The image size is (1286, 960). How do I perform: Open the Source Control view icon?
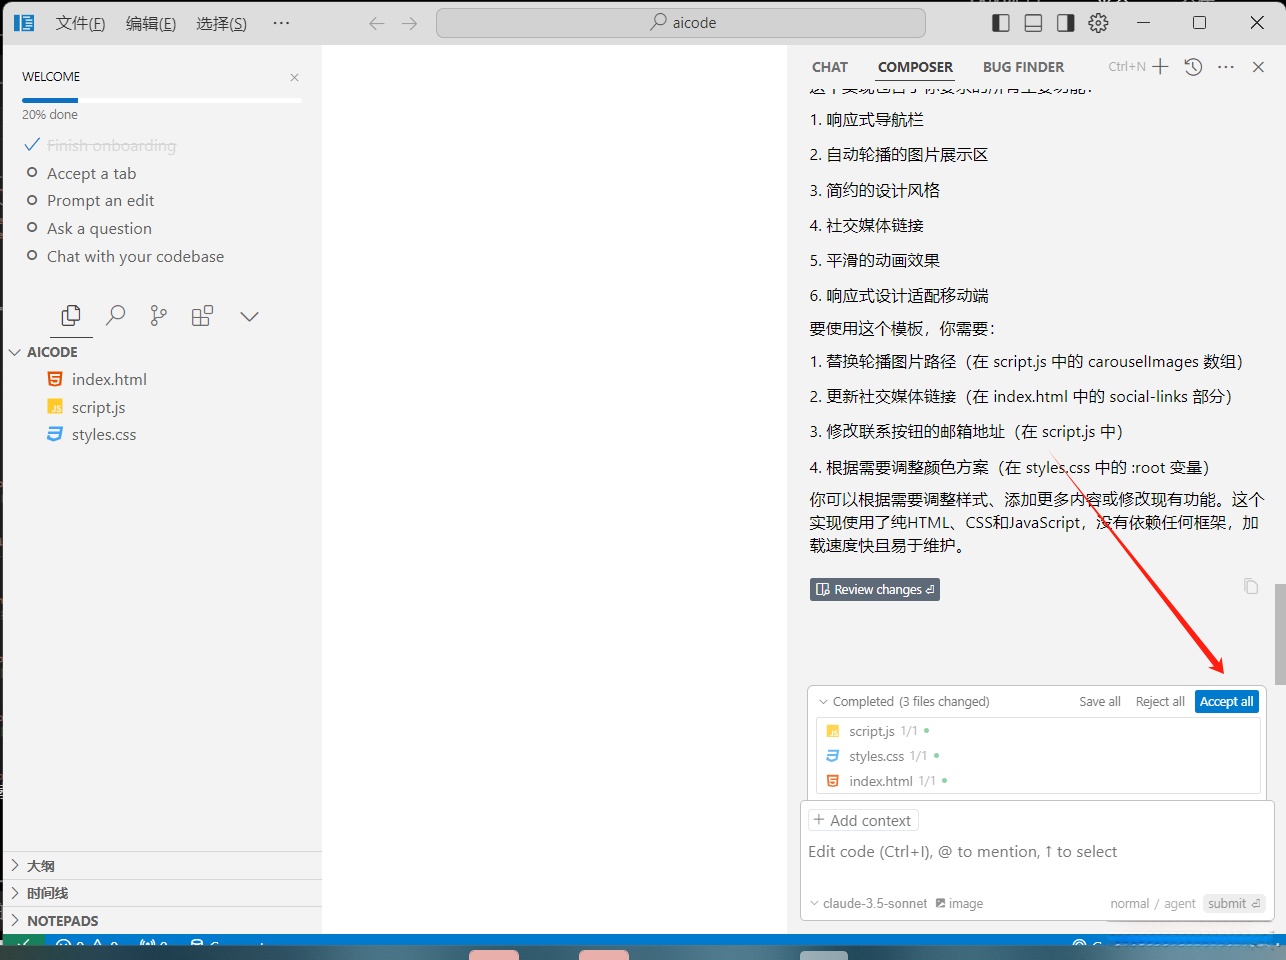click(159, 316)
